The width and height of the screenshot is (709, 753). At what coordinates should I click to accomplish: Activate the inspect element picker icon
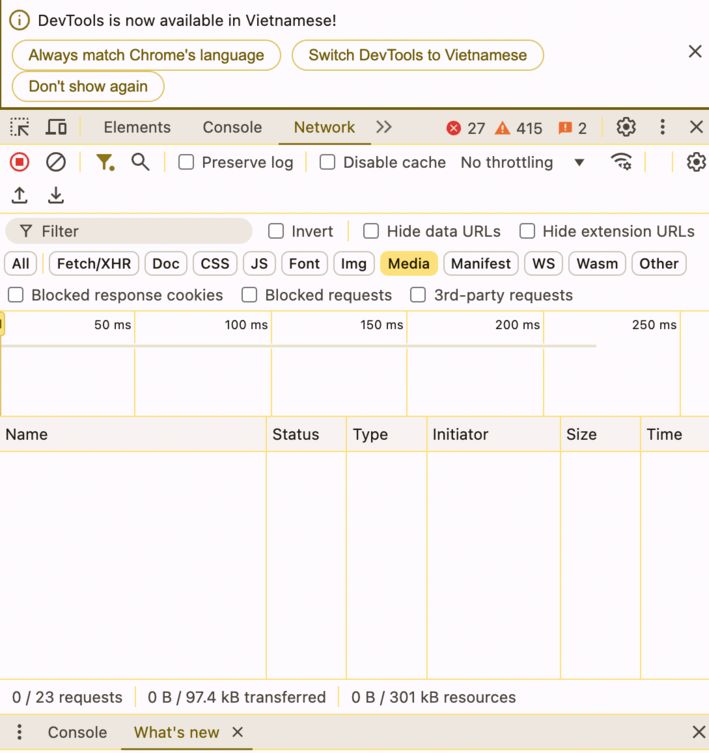[x=20, y=127]
